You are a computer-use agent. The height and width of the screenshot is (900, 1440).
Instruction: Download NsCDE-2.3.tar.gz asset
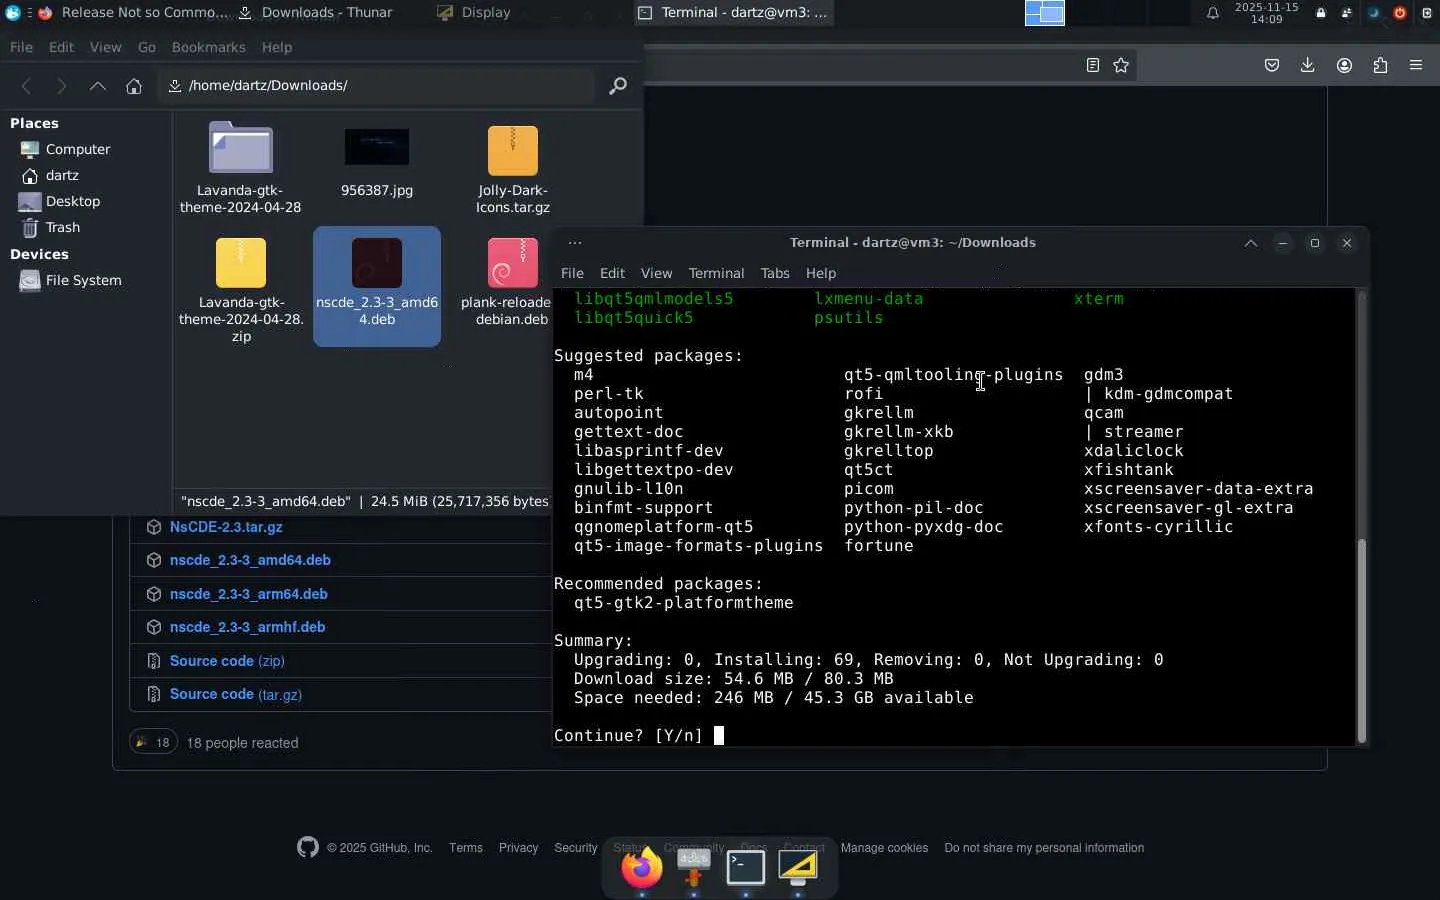(226, 527)
